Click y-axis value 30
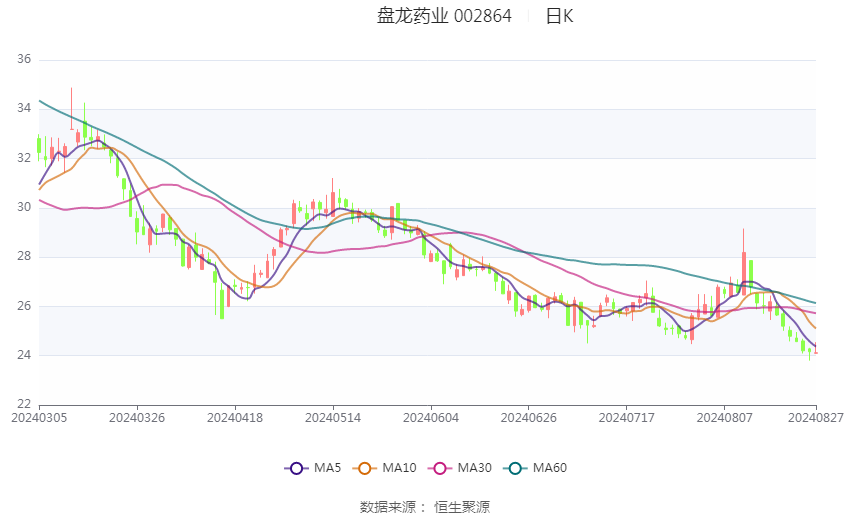The width and height of the screenshot is (850, 517). [24, 207]
